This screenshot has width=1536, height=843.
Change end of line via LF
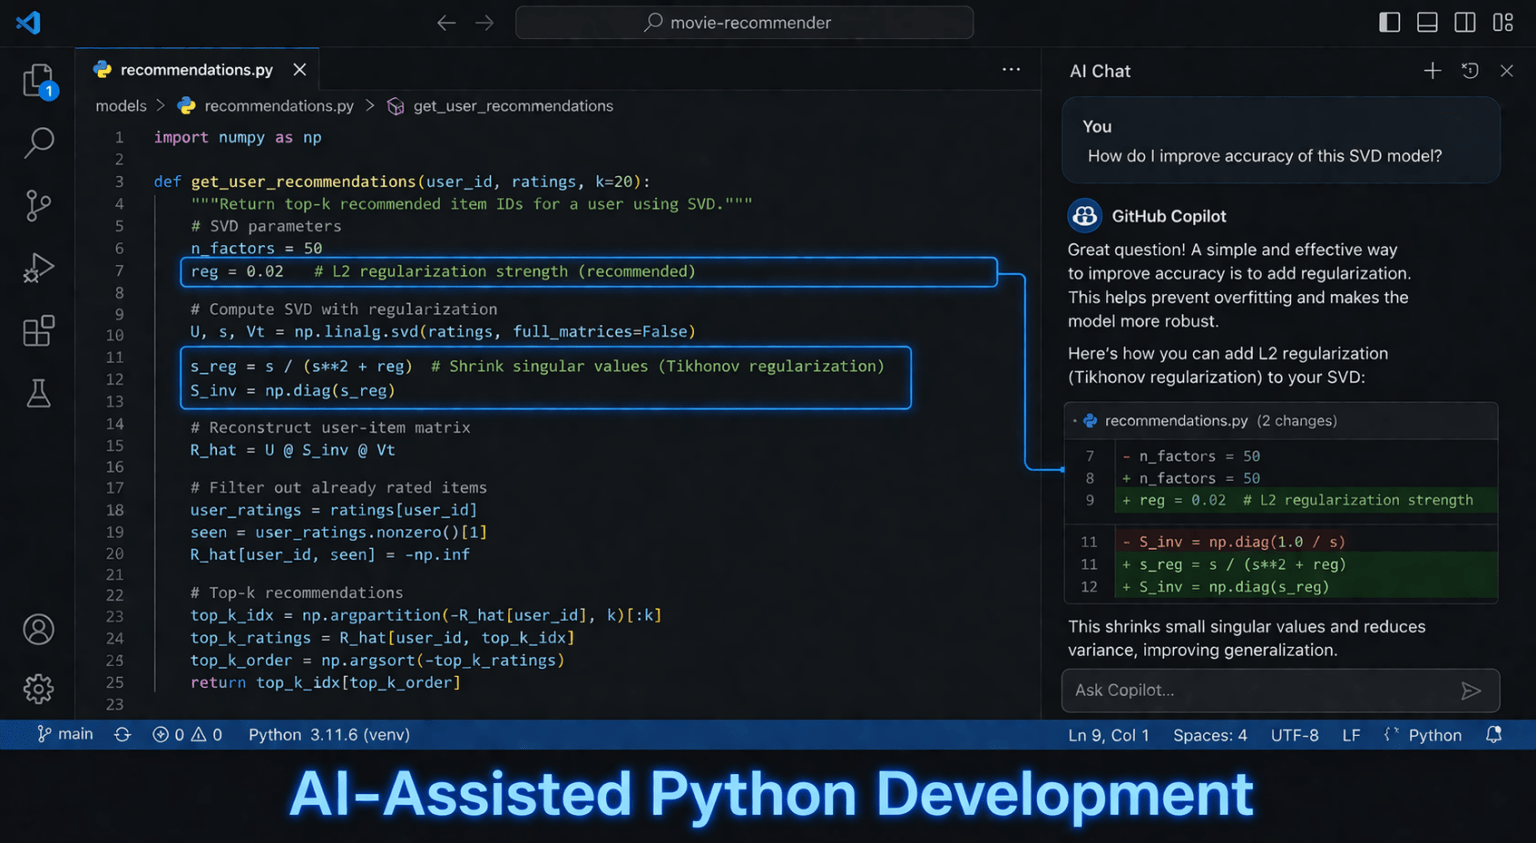tap(1351, 735)
